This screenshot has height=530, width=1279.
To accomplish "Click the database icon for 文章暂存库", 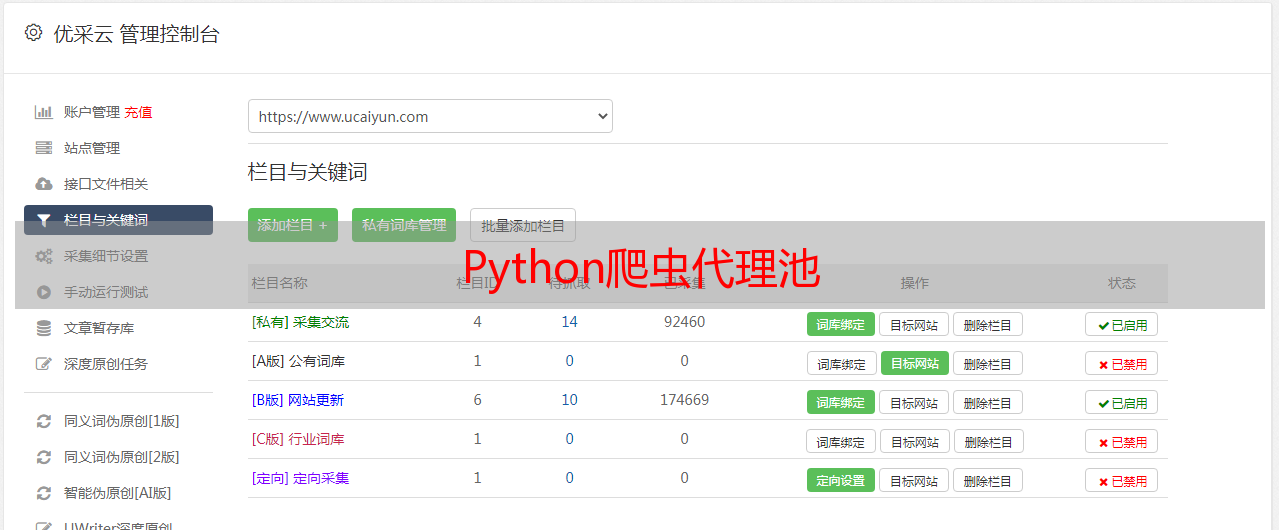I will [43, 328].
